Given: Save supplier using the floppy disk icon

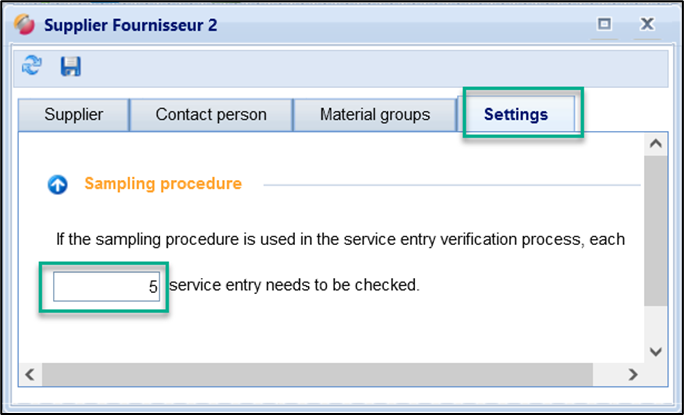Looking at the screenshot, I should [71, 66].
